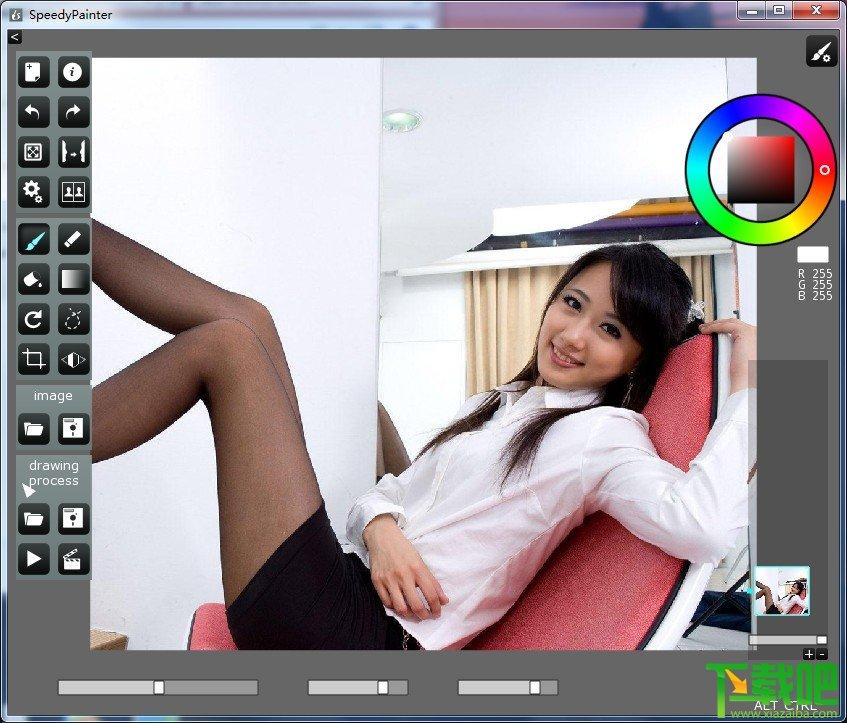The width and height of the screenshot is (847, 723).
Task: Choose the paint bucket fill tool
Action: click(34, 279)
